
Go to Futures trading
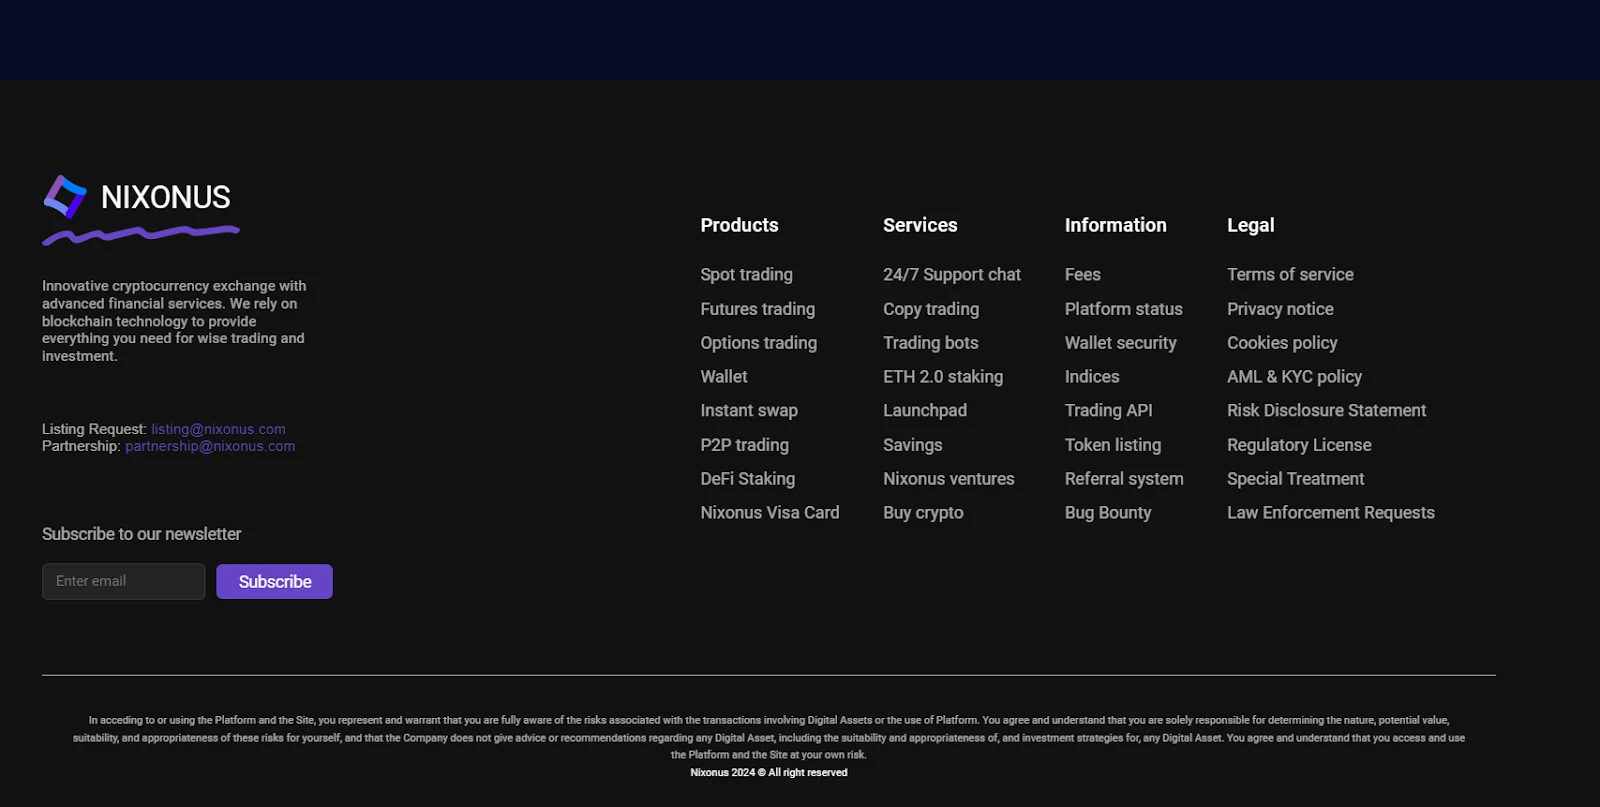click(x=757, y=309)
